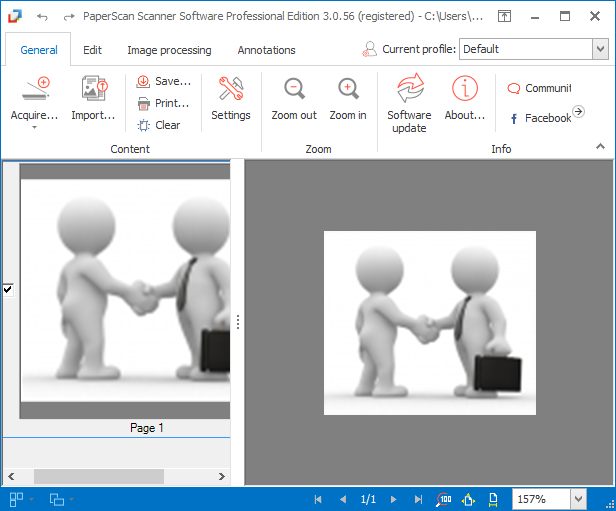The image size is (616, 511).
Task: Go to the last page
Action: 418,499
